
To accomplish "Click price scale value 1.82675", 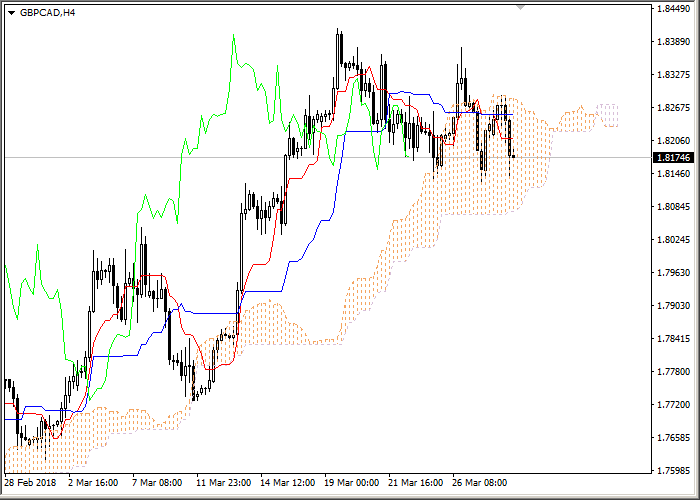I will tap(673, 108).
